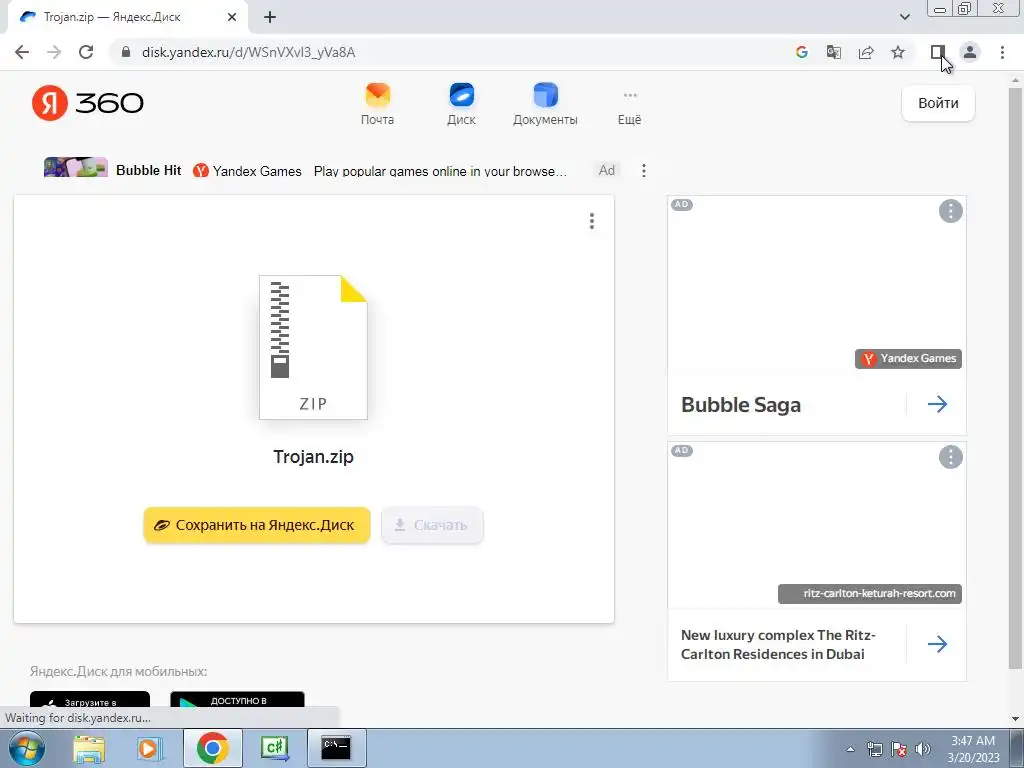Click the Chrome taskbar icon
Screen dimensions: 1024x768
tap(212, 748)
